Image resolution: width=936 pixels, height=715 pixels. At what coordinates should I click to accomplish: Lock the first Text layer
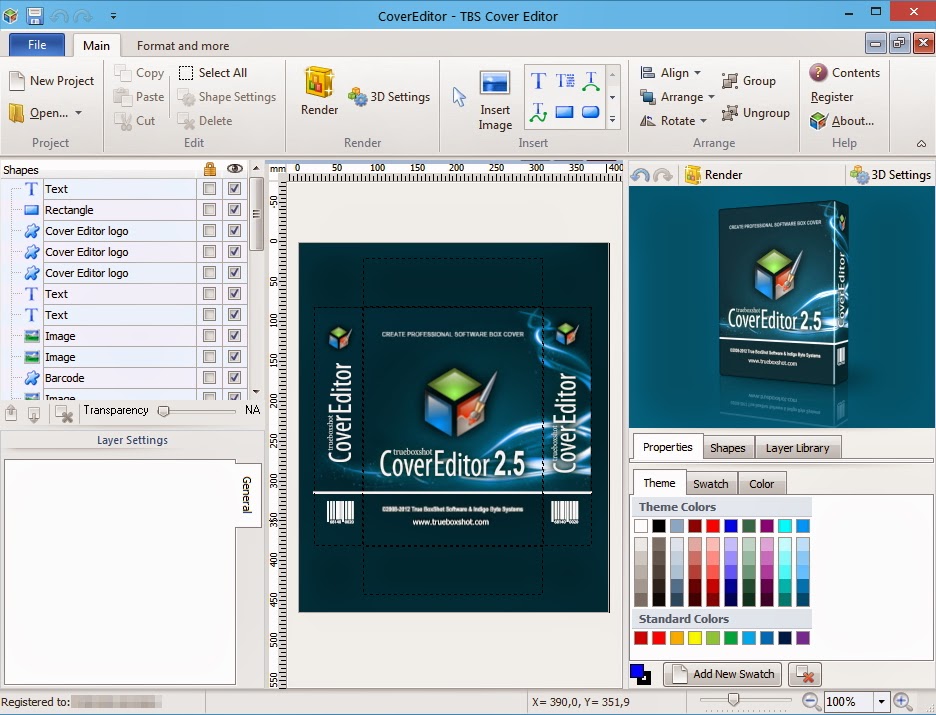pyautogui.click(x=209, y=189)
